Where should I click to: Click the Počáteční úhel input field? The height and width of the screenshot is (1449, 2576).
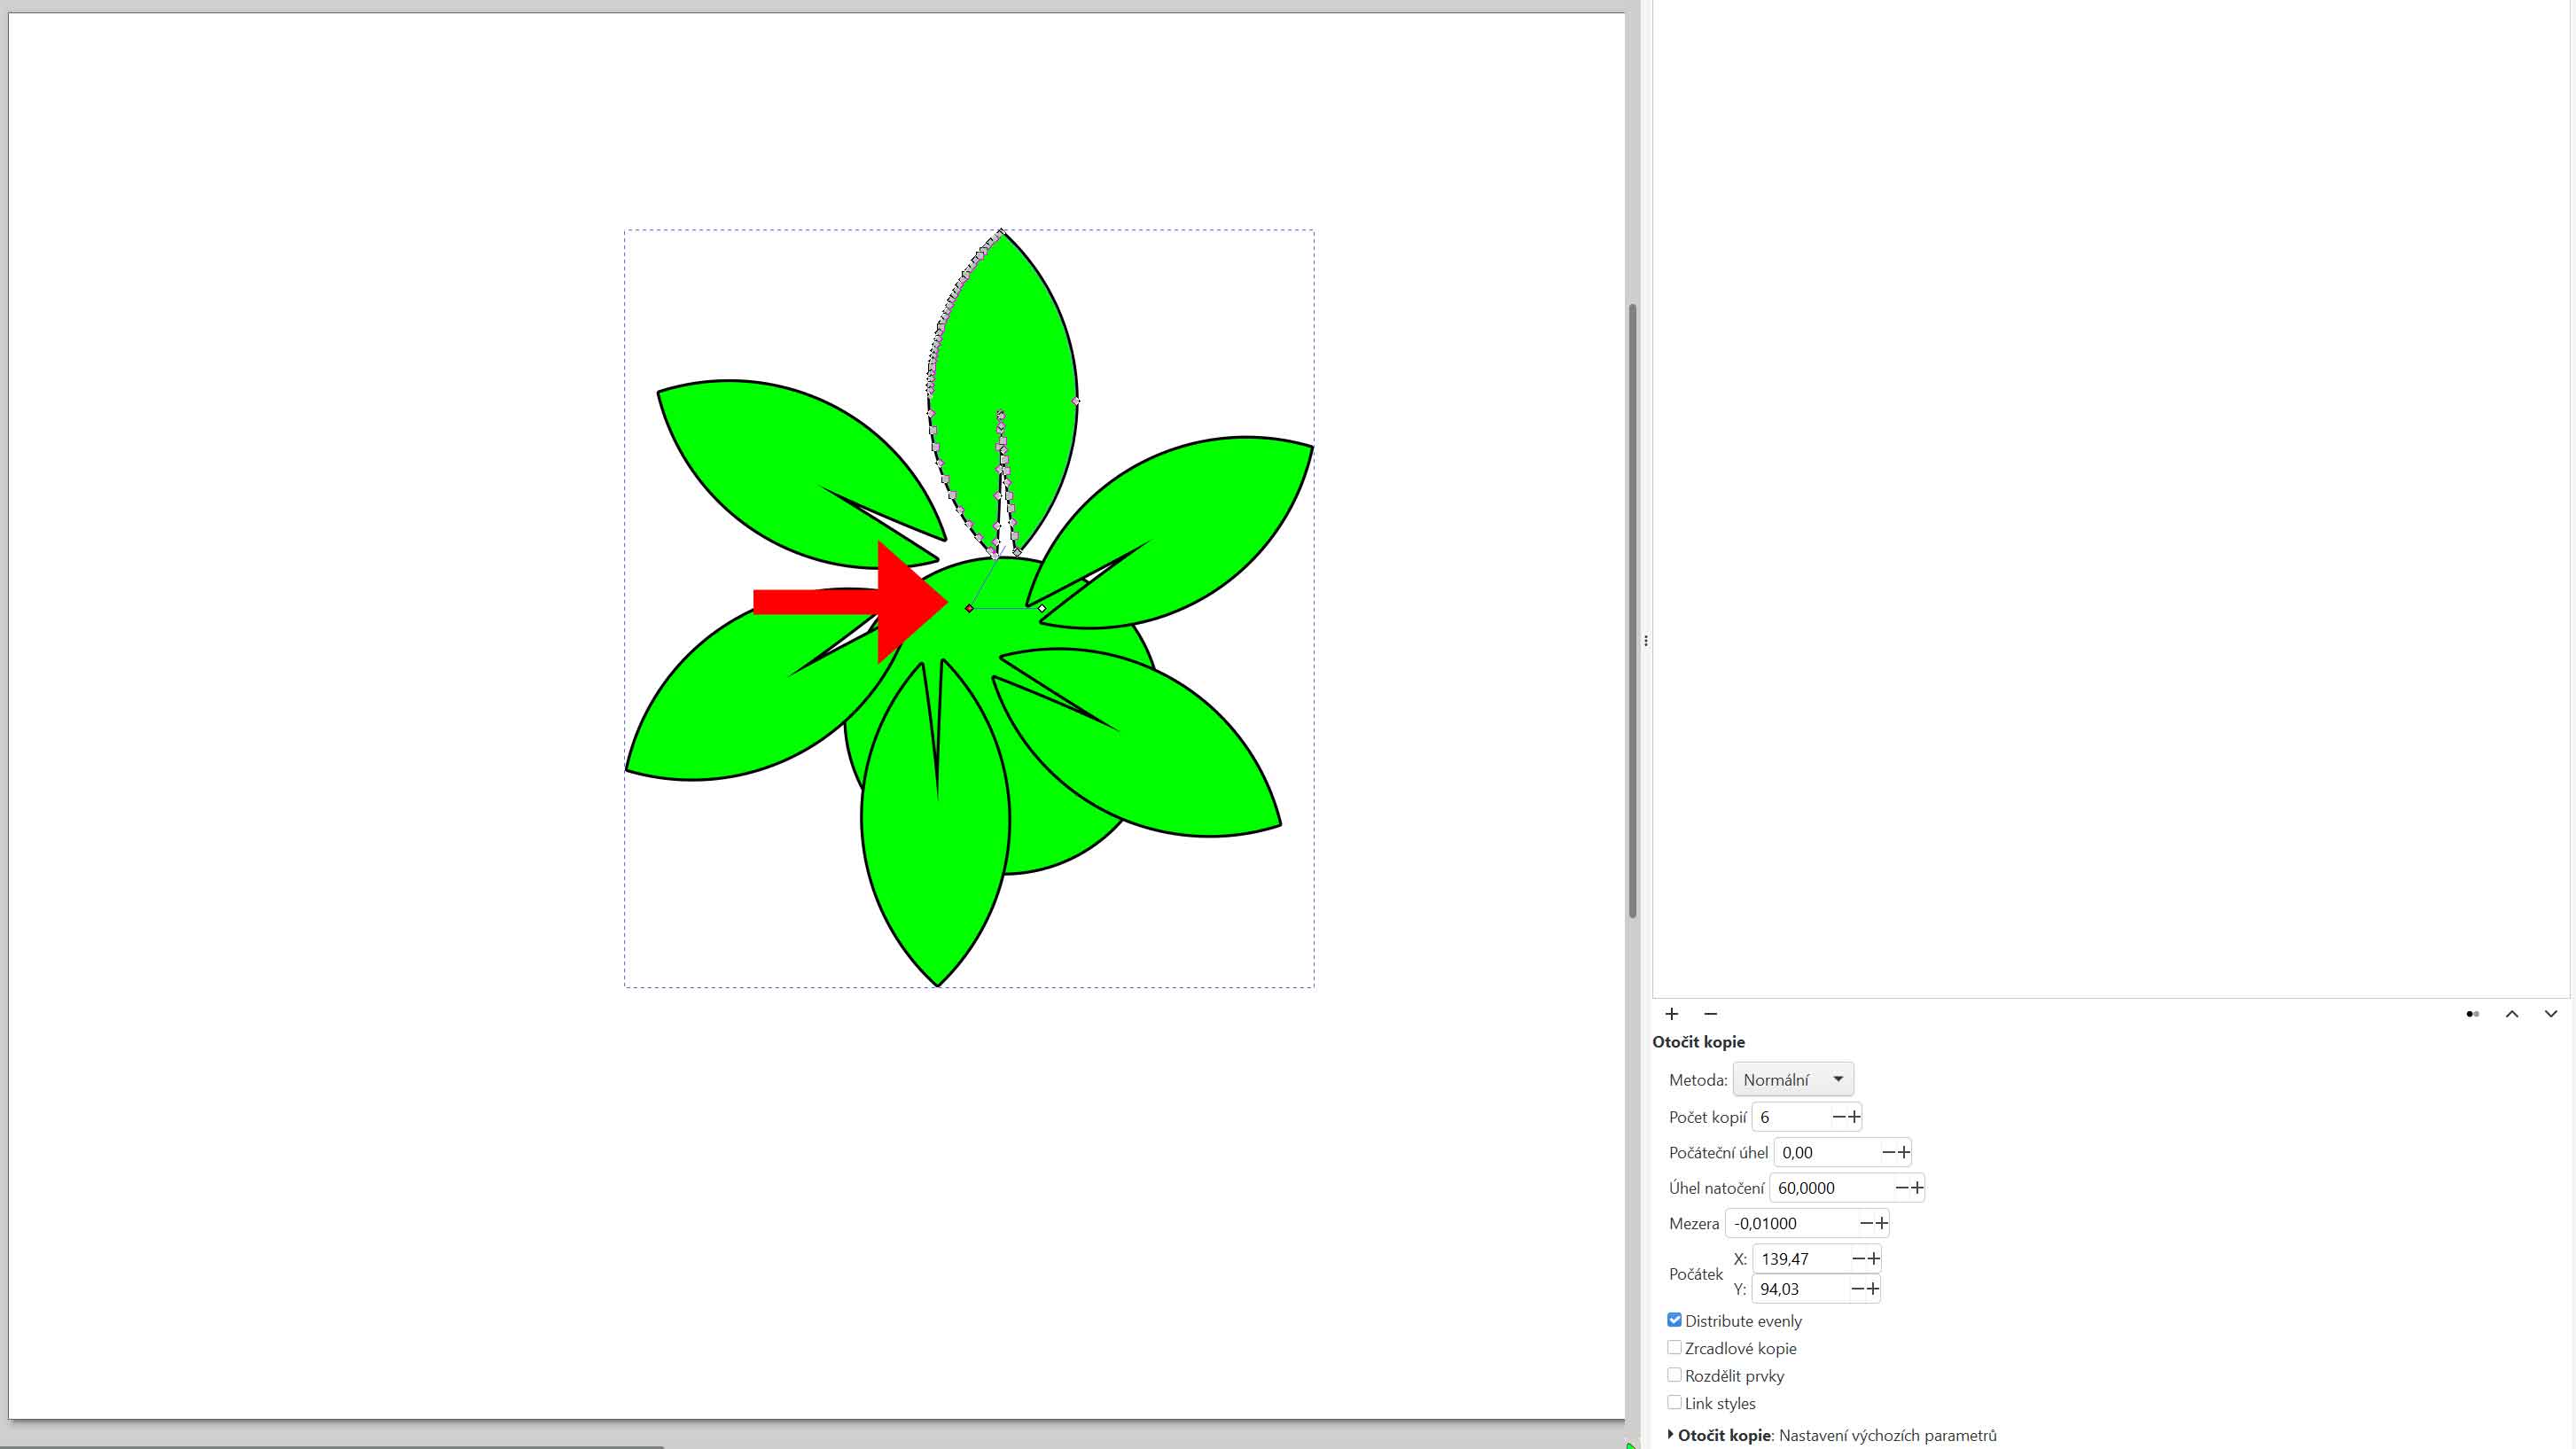(x=1826, y=1152)
